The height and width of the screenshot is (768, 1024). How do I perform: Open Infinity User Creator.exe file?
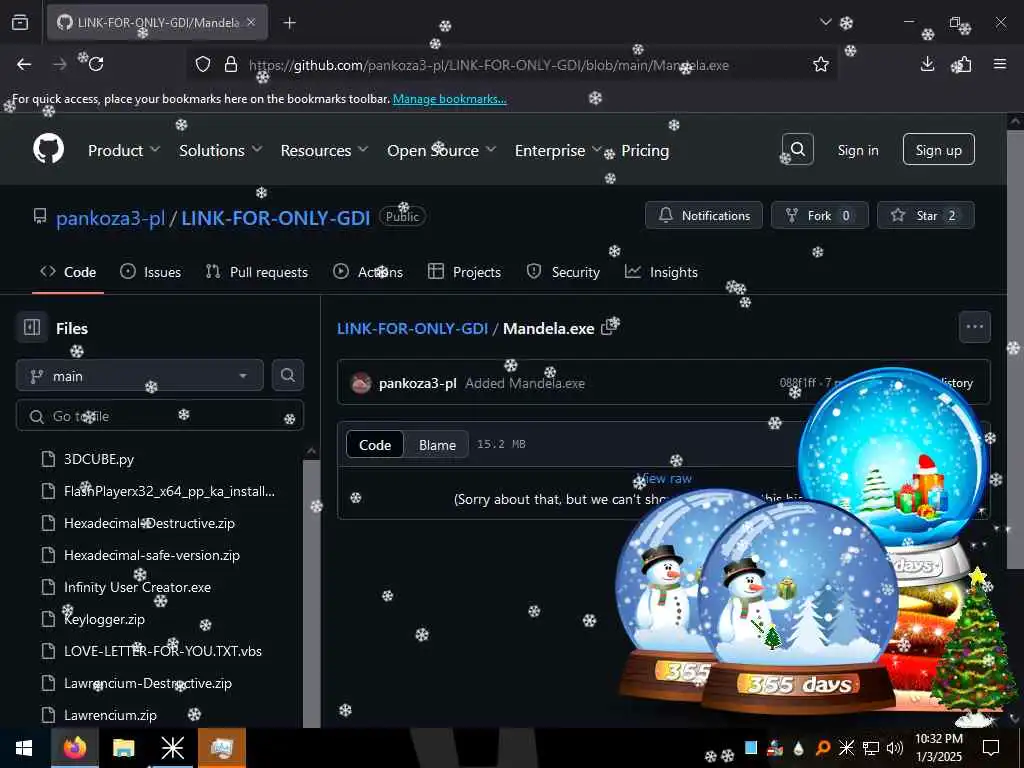tap(137, 587)
